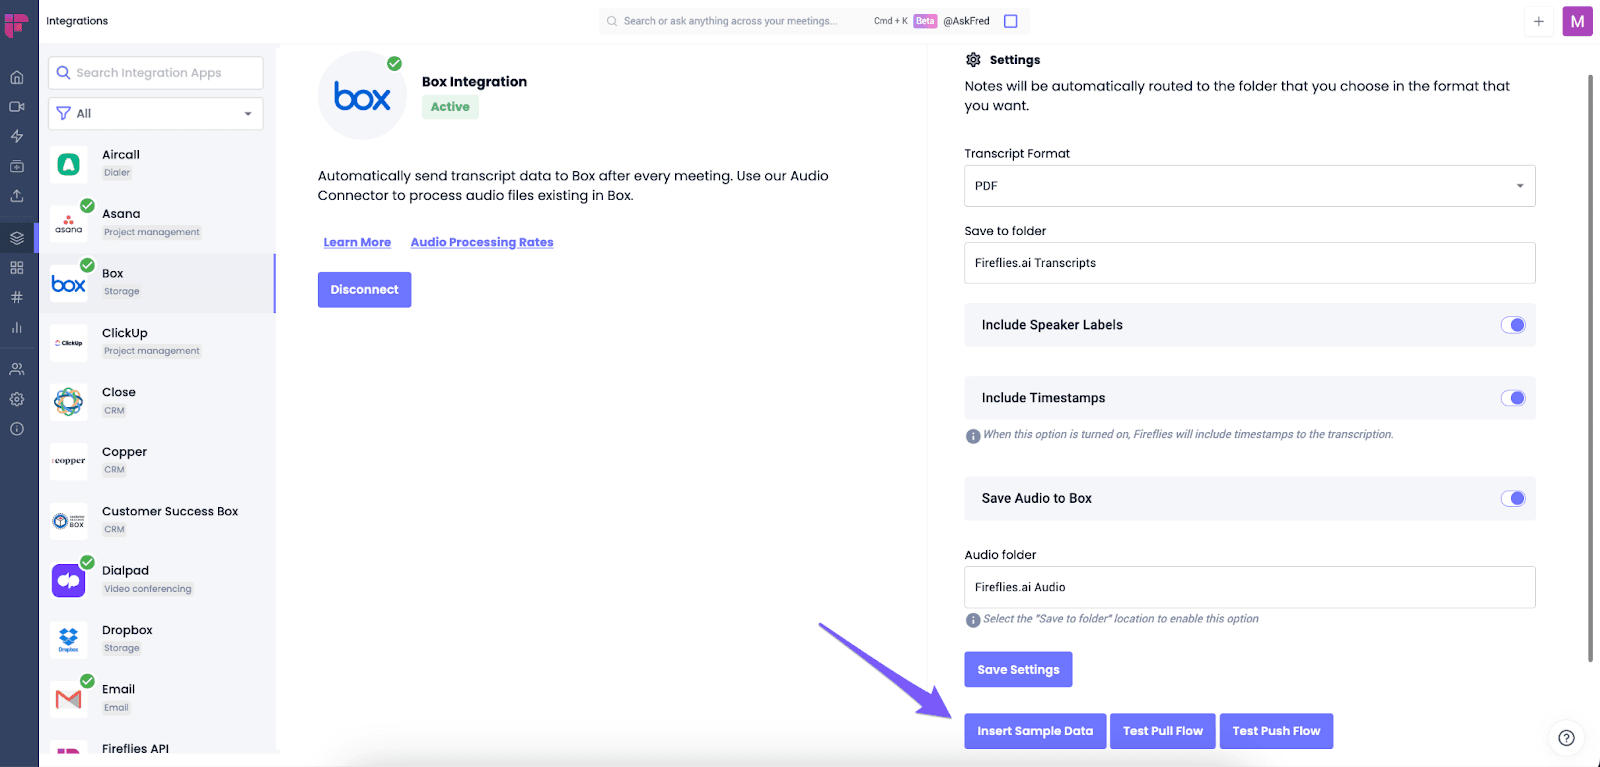Select the stacked layers Integrations icon
The height and width of the screenshot is (767, 1600).
(17, 238)
